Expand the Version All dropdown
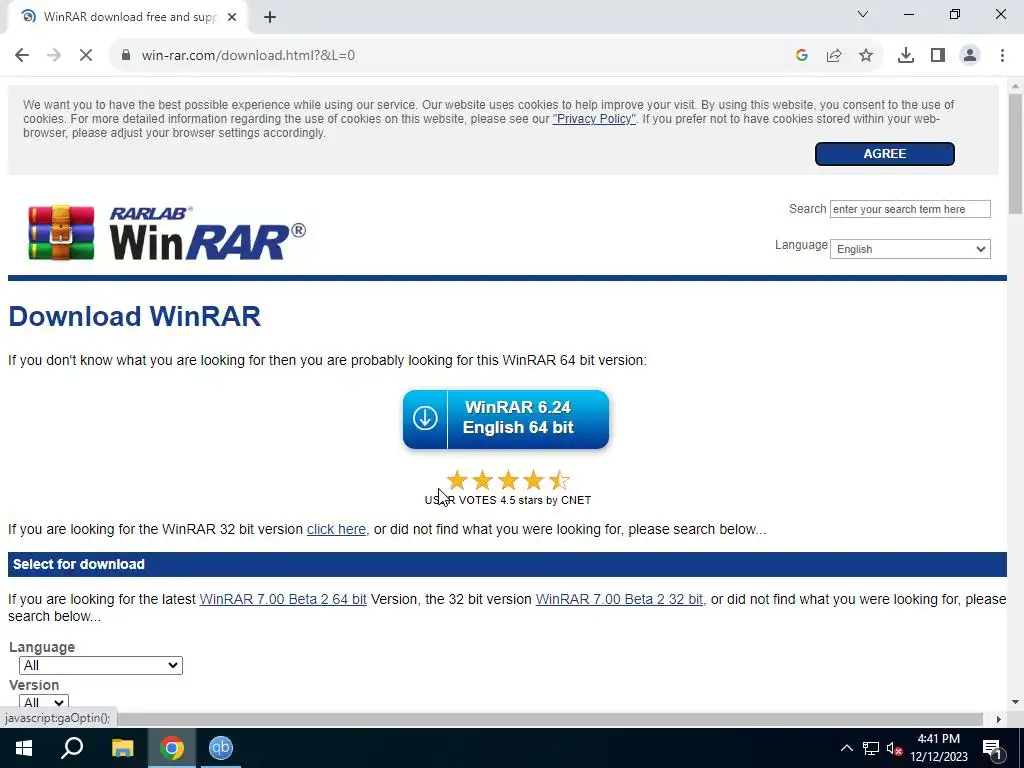Screen dimensions: 1024x768 [43, 703]
